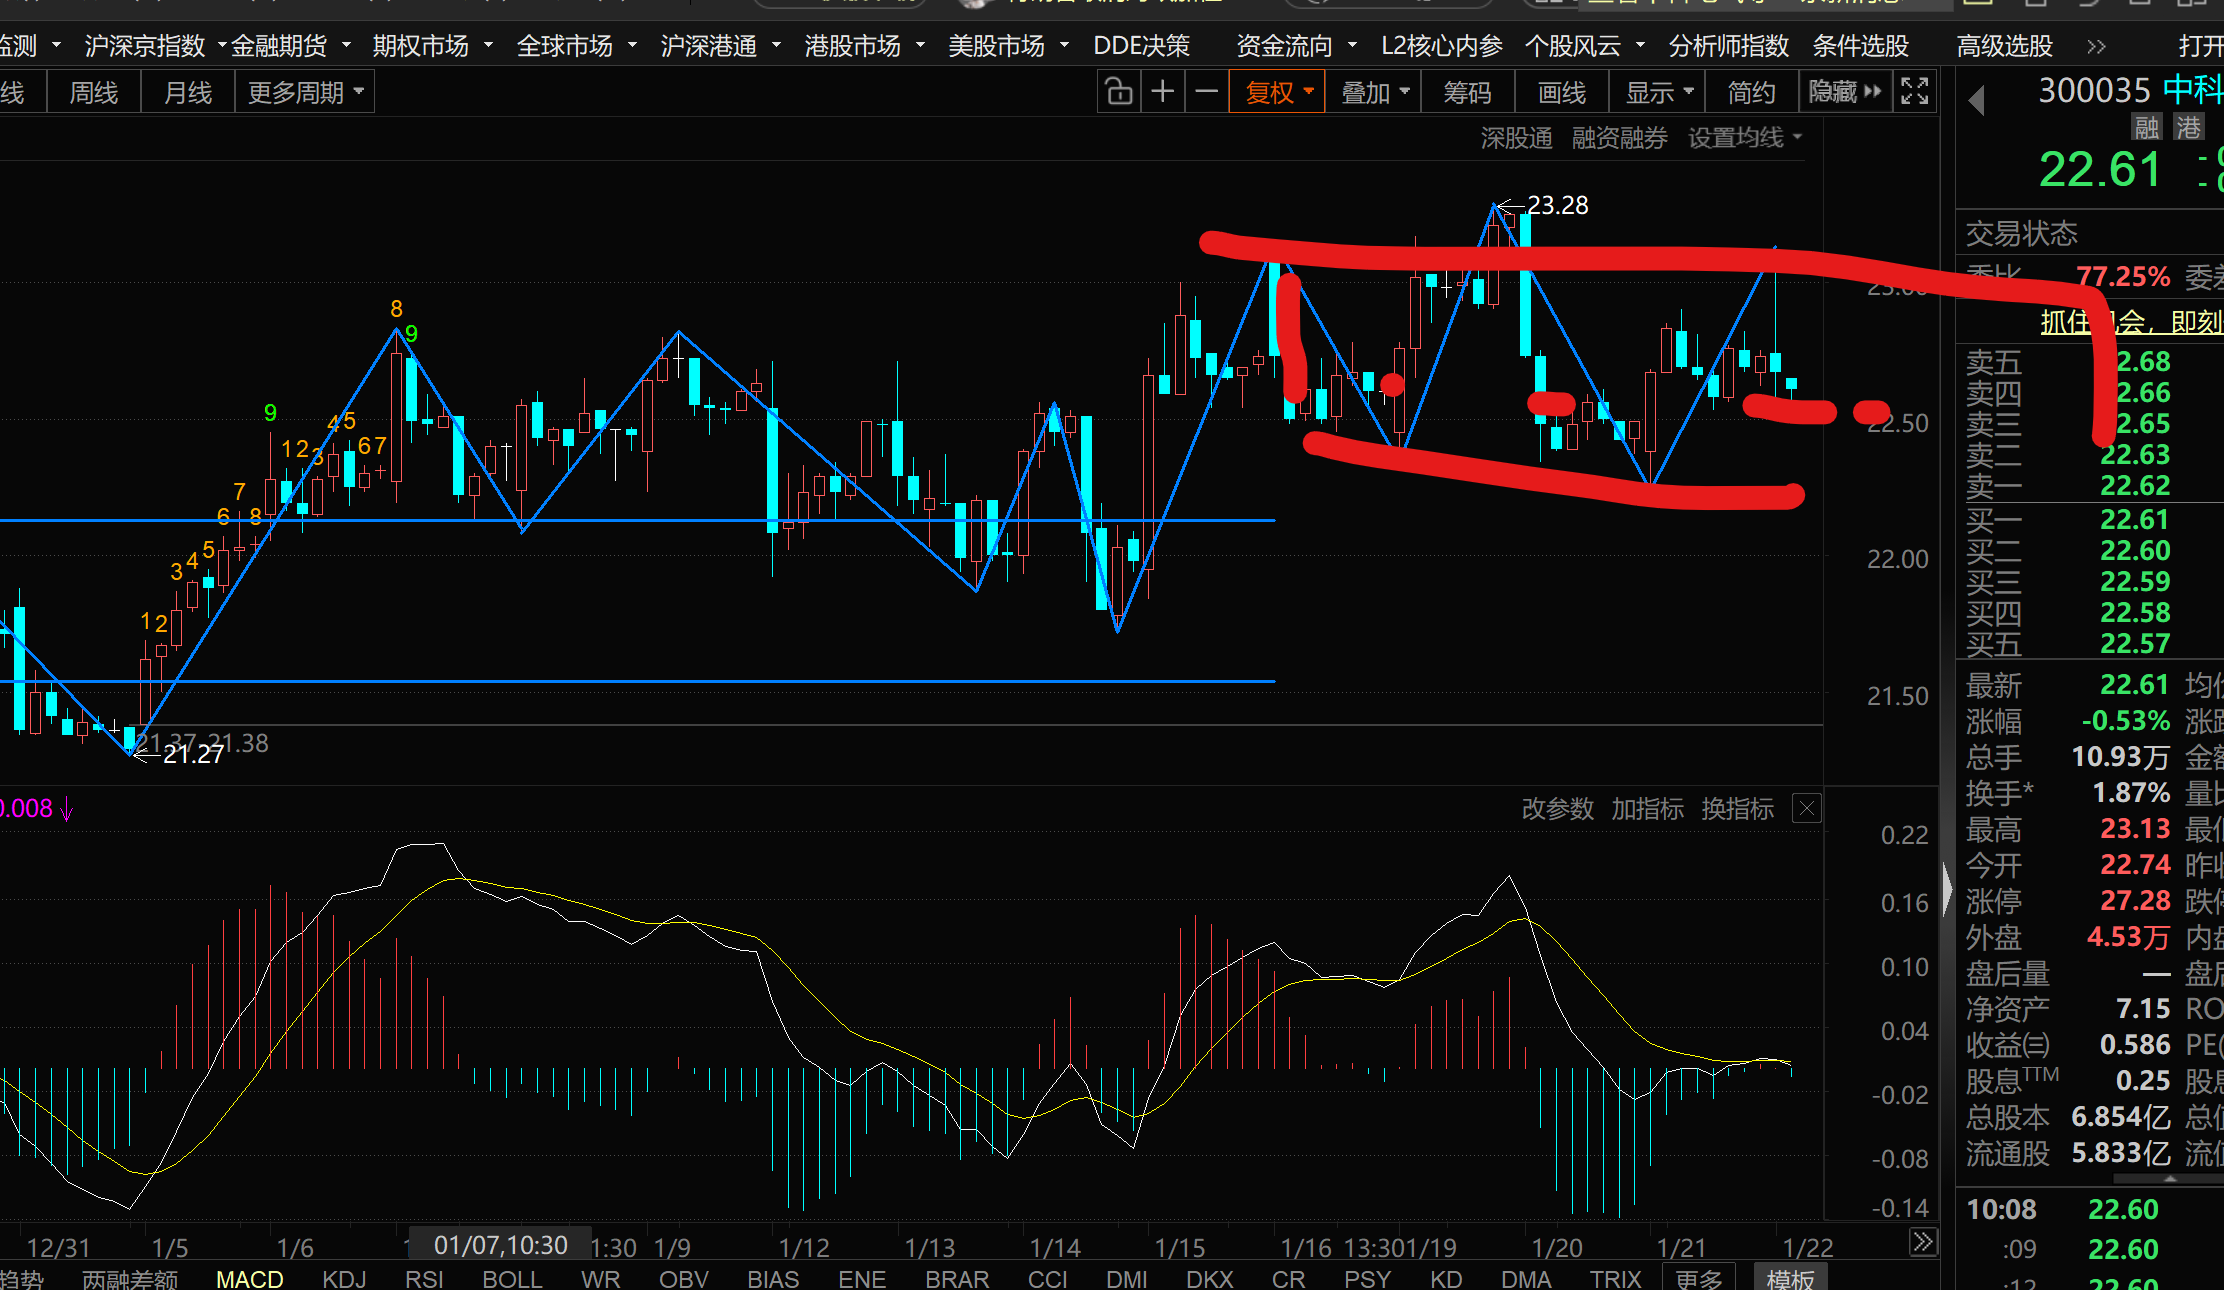Zoom out chart with minus icon
2224x1290 pixels.
[x=1207, y=92]
